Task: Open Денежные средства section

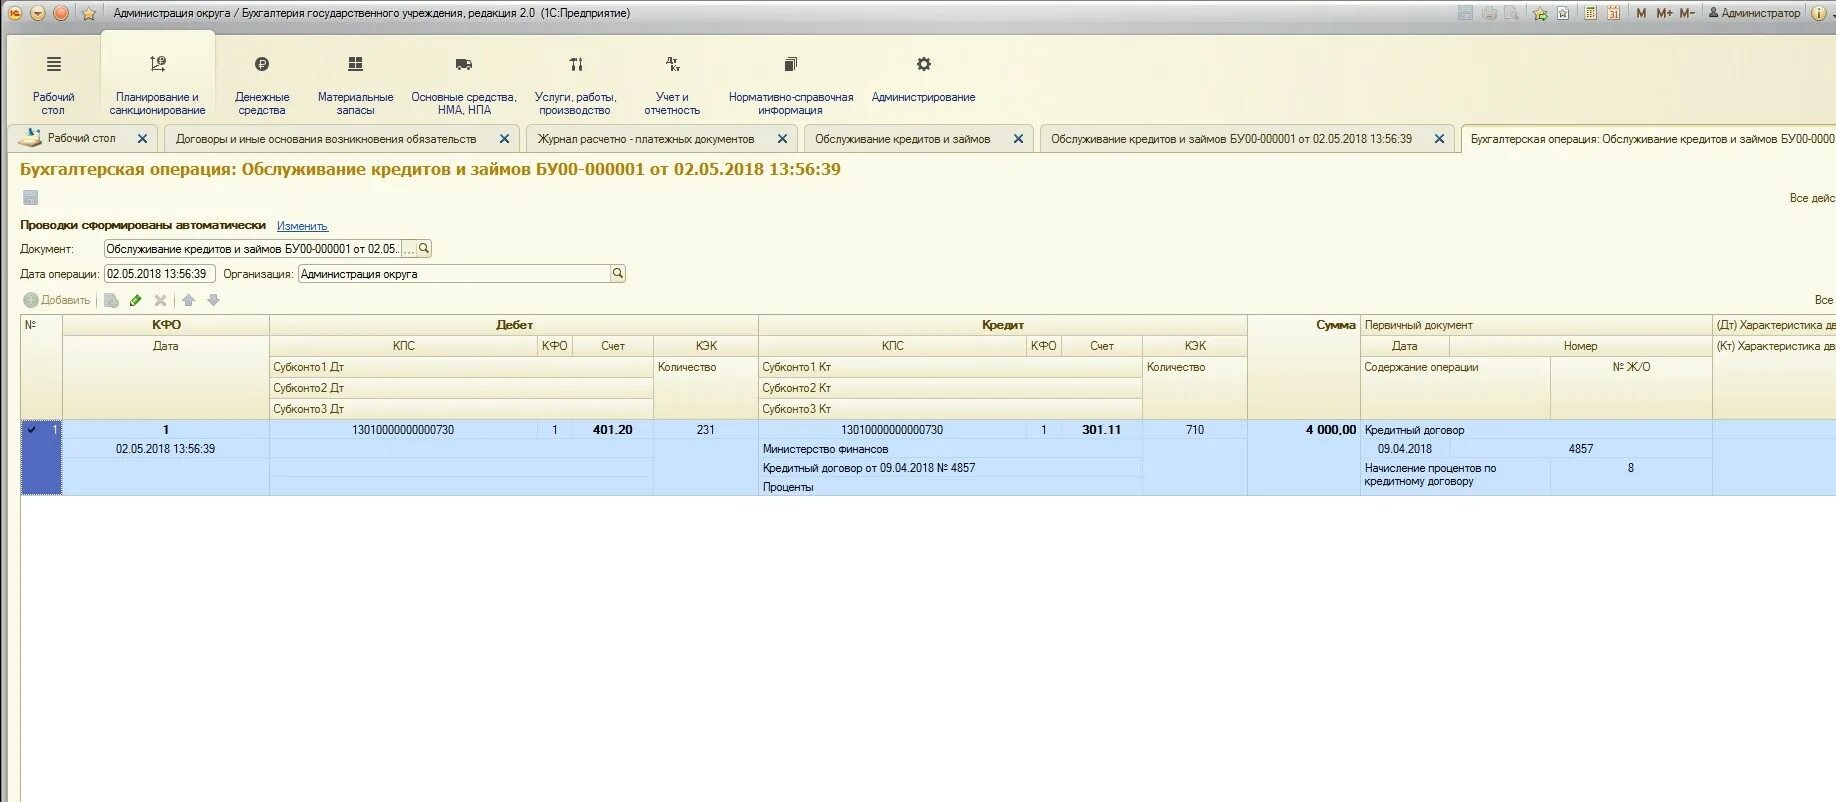Action: click(x=262, y=84)
